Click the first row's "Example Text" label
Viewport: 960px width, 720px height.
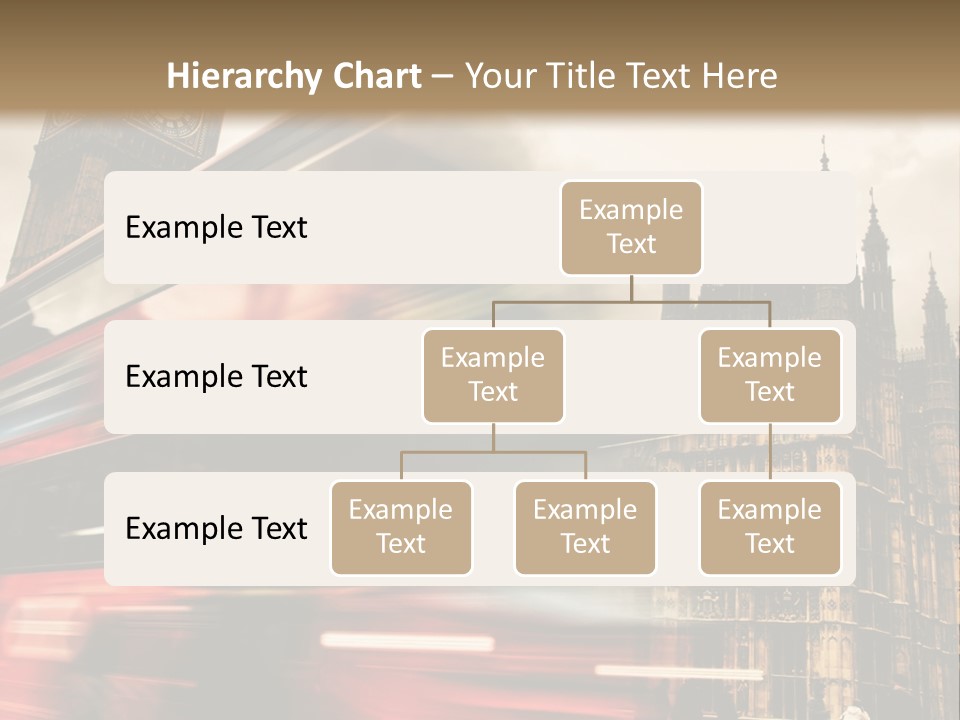[x=216, y=228]
